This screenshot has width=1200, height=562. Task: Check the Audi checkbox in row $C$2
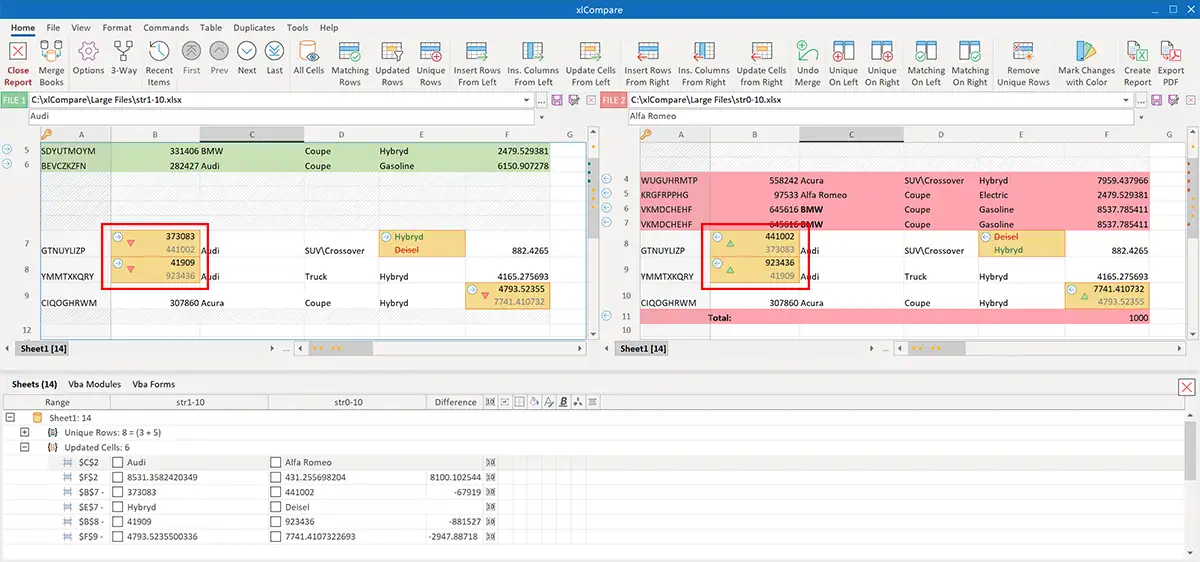pos(118,463)
